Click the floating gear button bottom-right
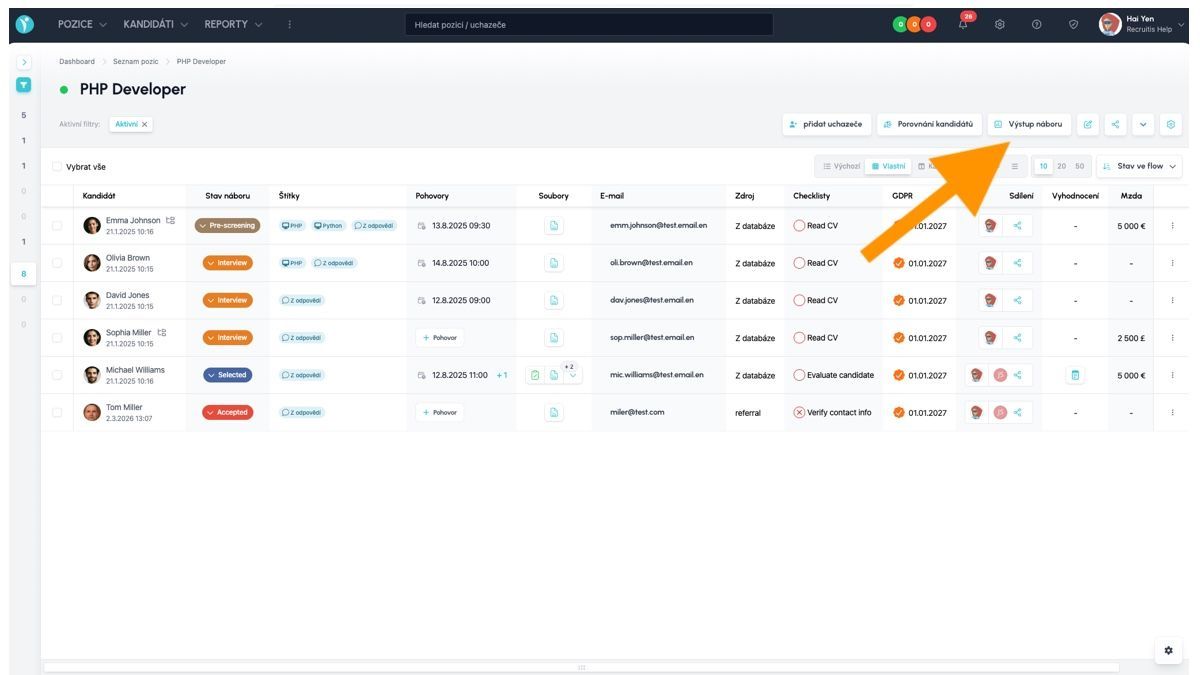 point(1167,650)
